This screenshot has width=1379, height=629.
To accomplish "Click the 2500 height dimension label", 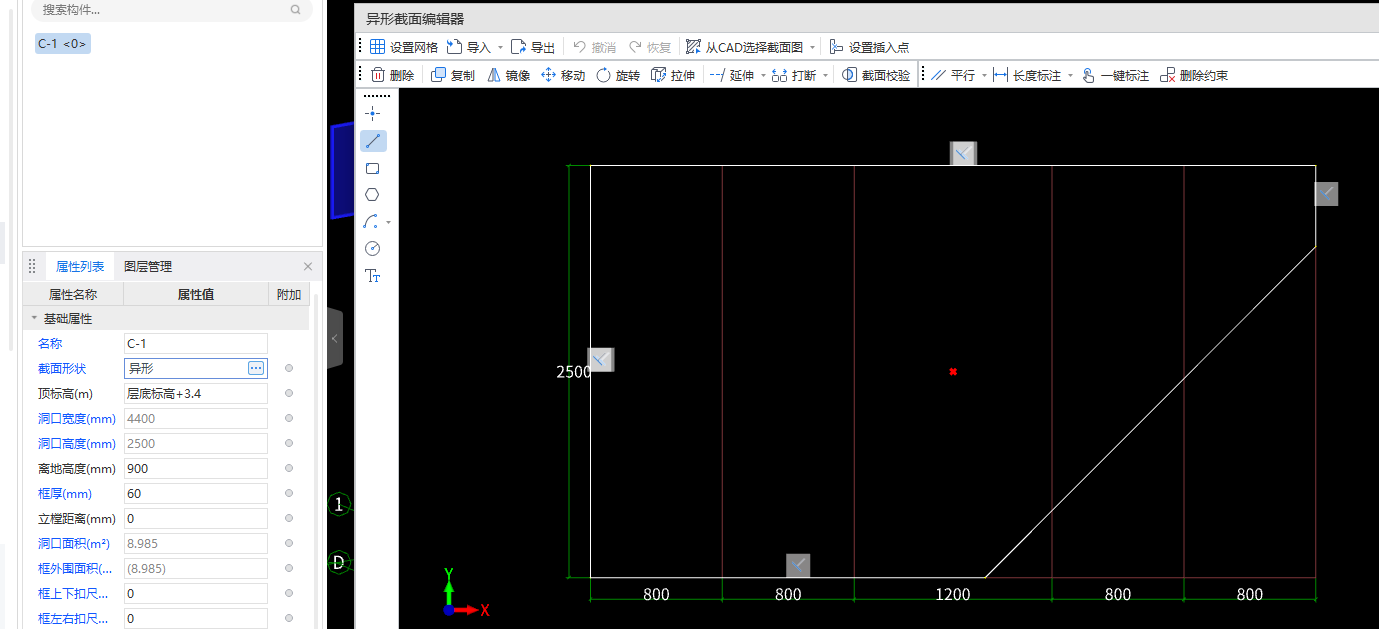I will [573, 372].
